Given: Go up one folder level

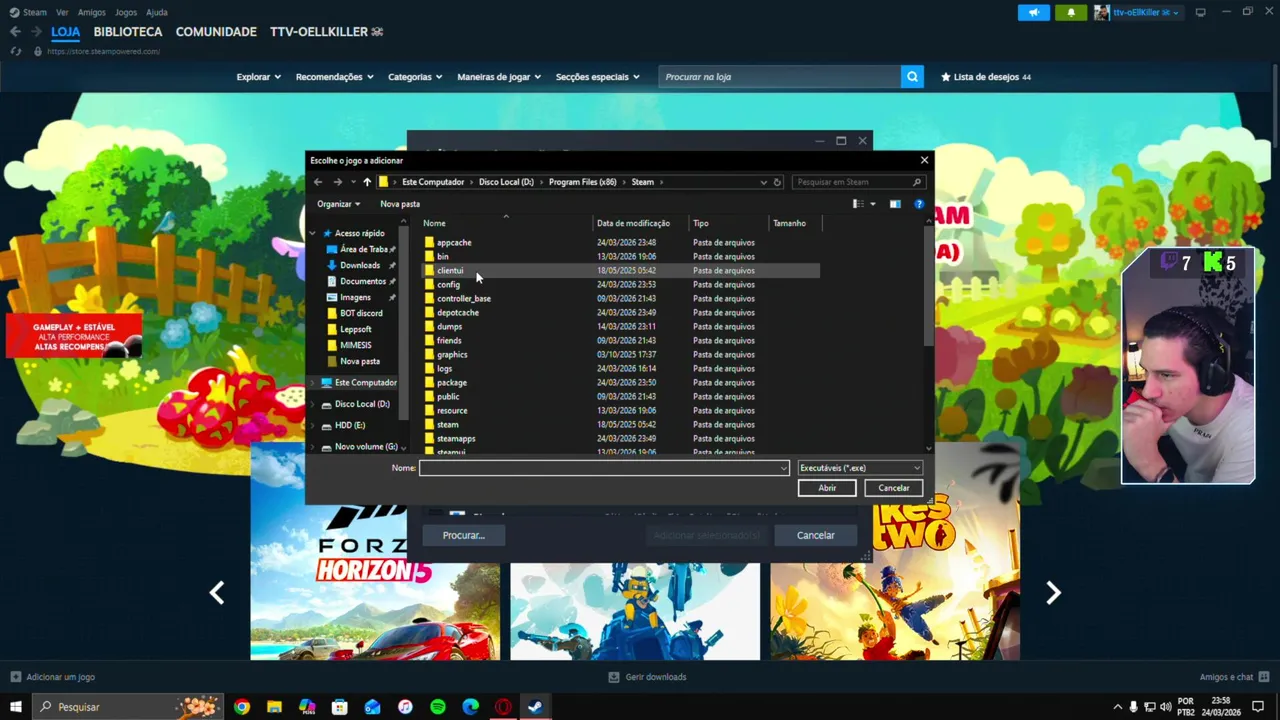Looking at the screenshot, I should [367, 182].
